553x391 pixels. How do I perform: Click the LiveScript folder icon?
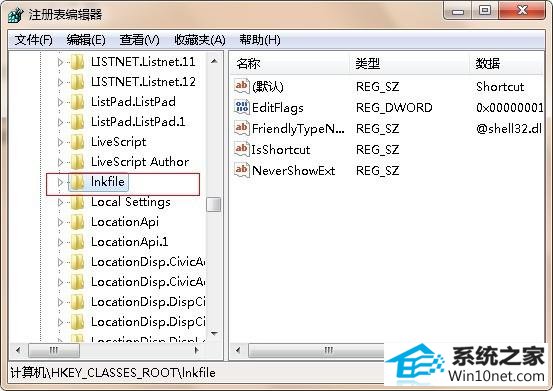pos(77,142)
